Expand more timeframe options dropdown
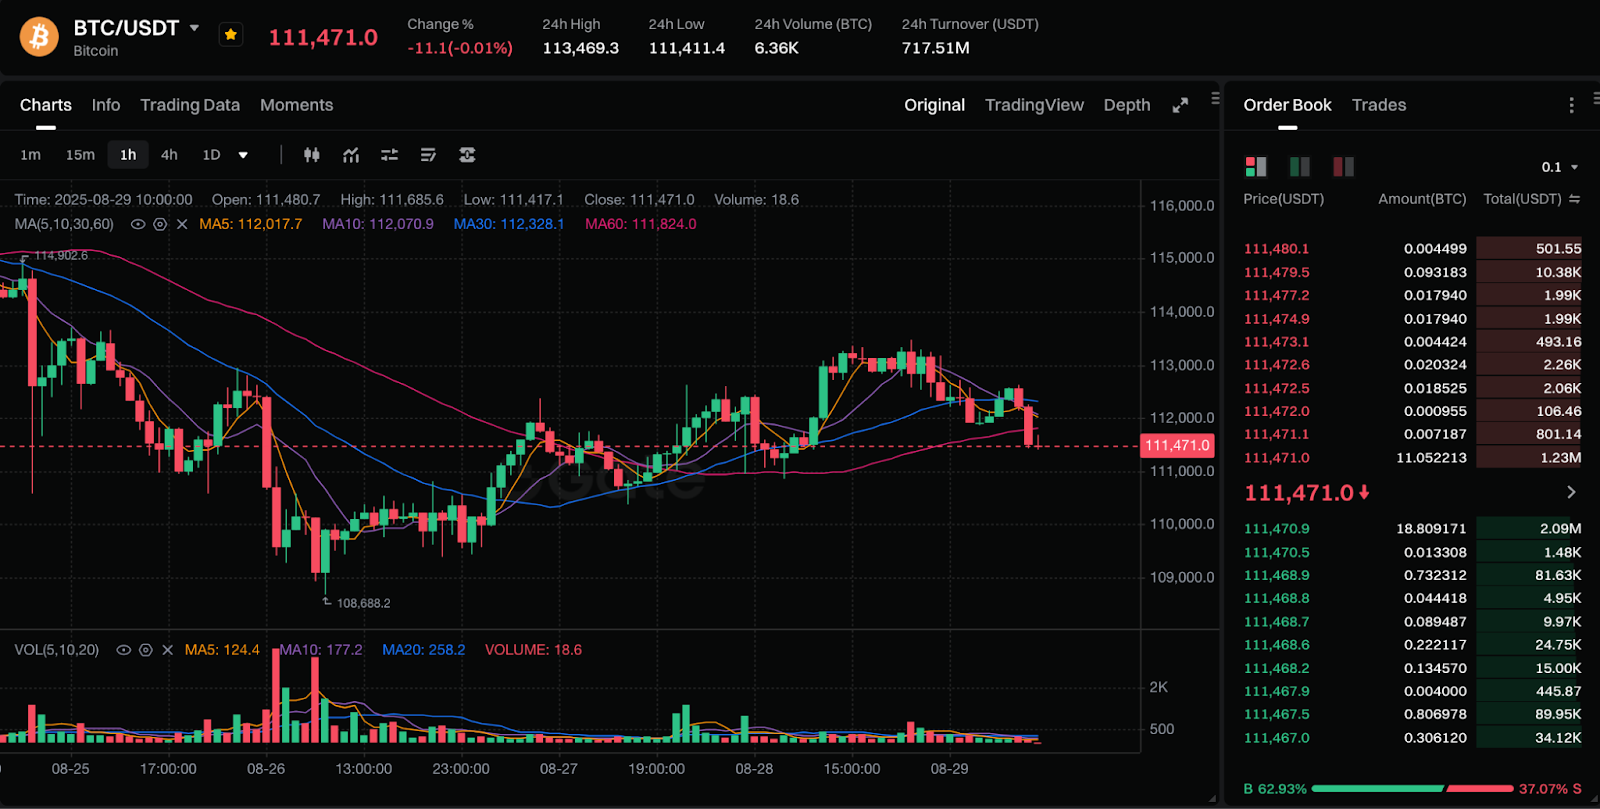This screenshot has width=1600, height=809. pyautogui.click(x=243, y=155)
